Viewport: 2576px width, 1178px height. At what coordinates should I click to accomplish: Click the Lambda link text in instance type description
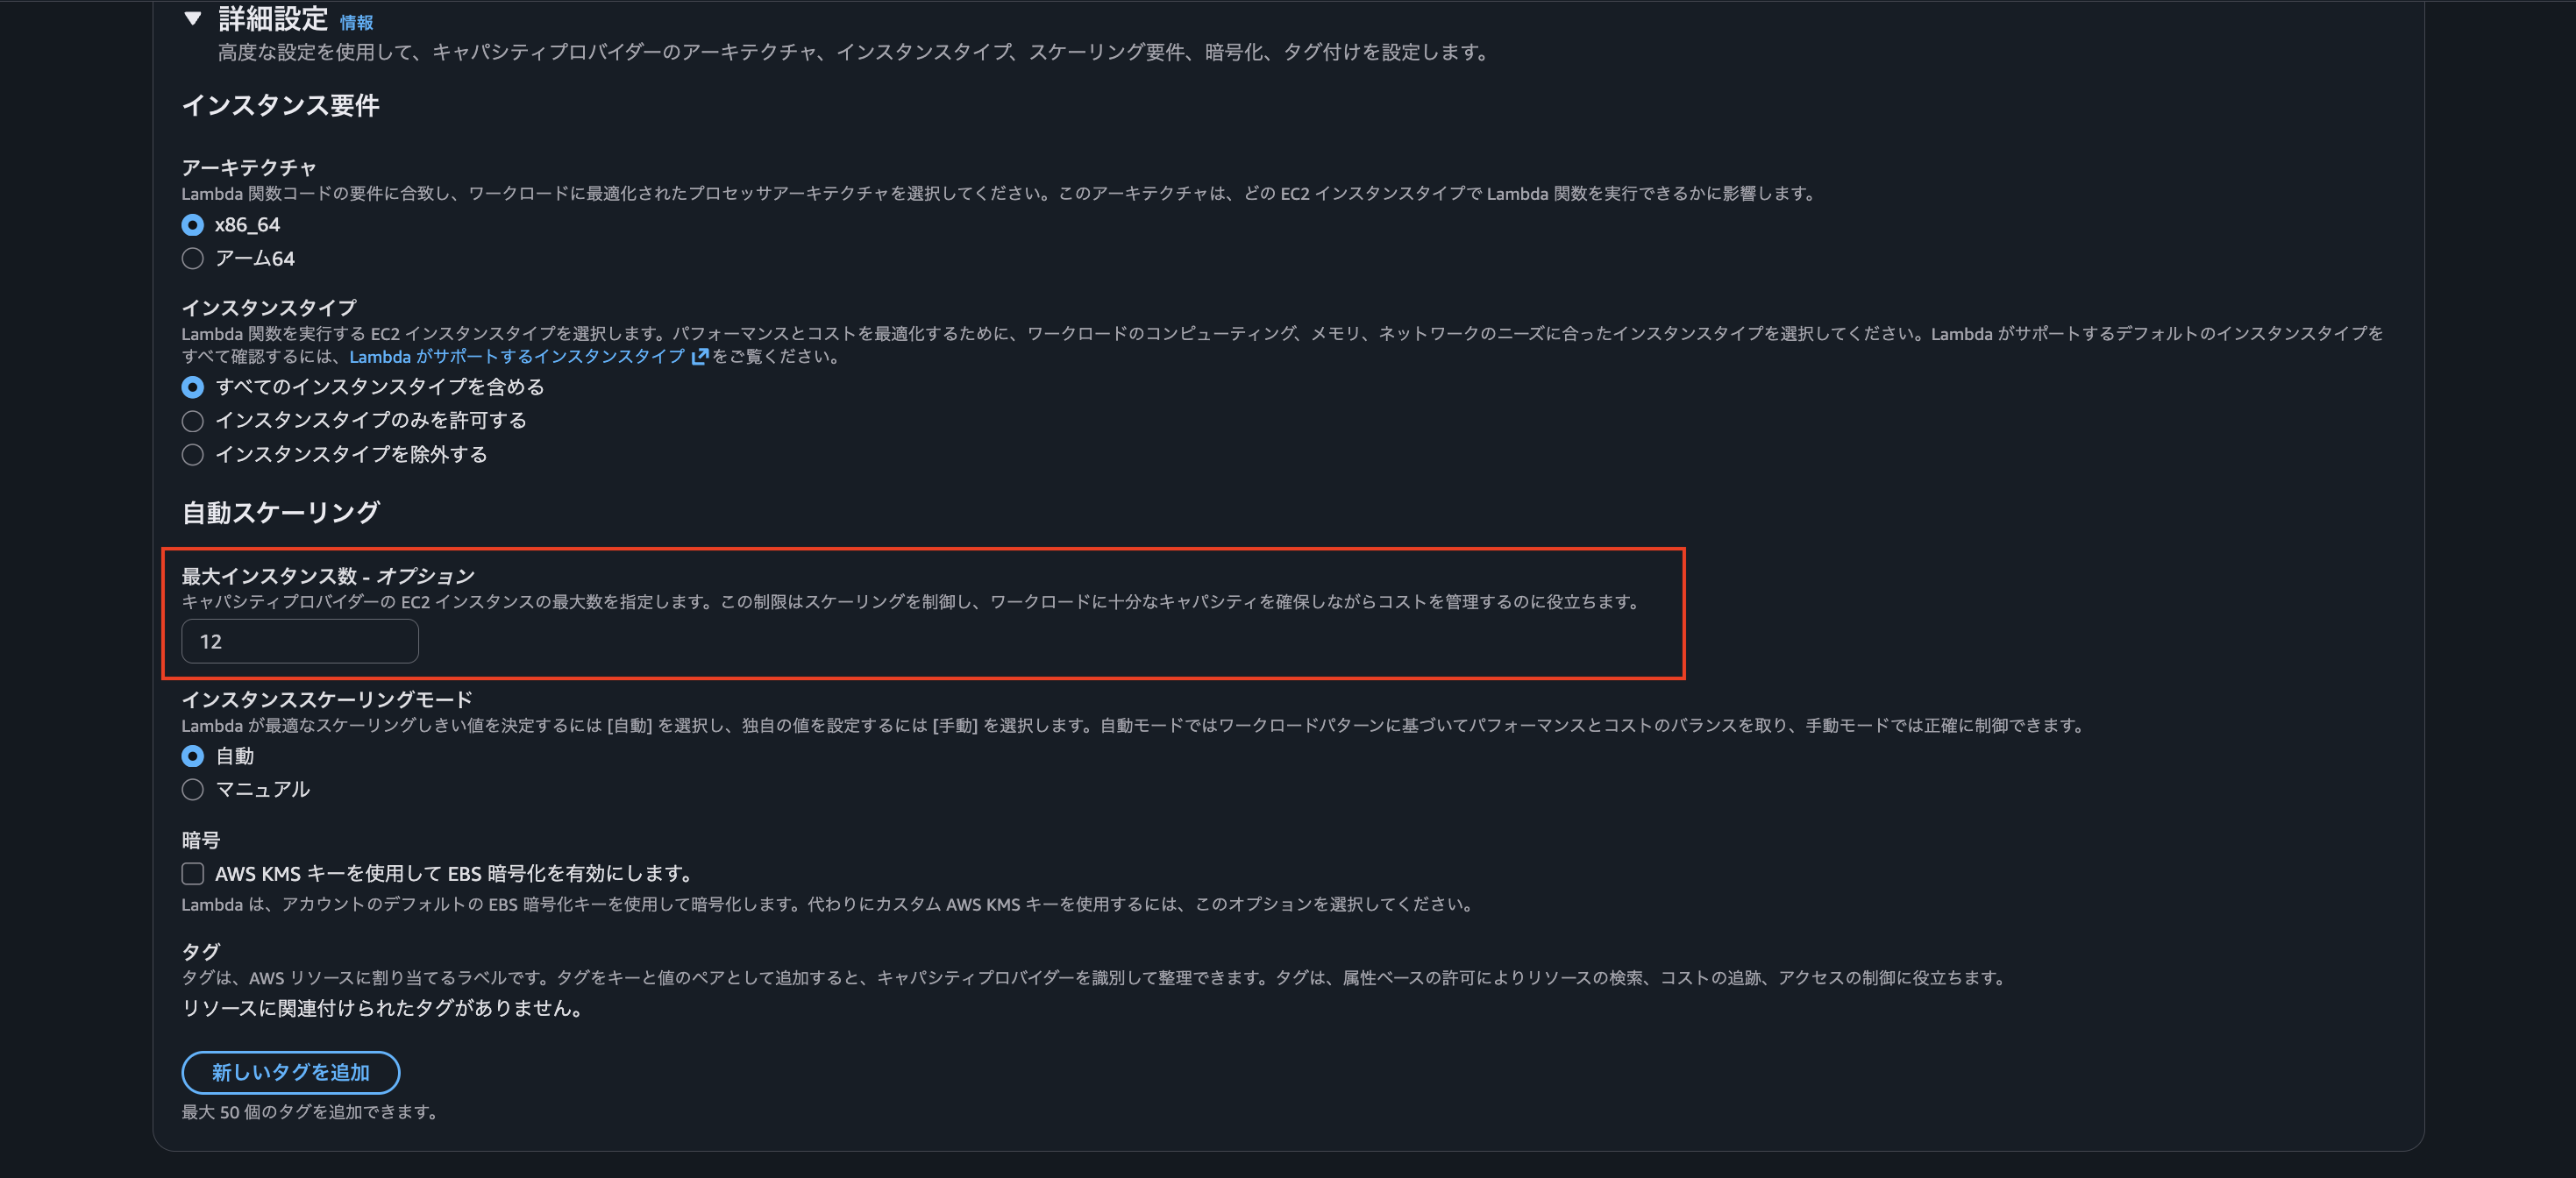tap(380, 356)
